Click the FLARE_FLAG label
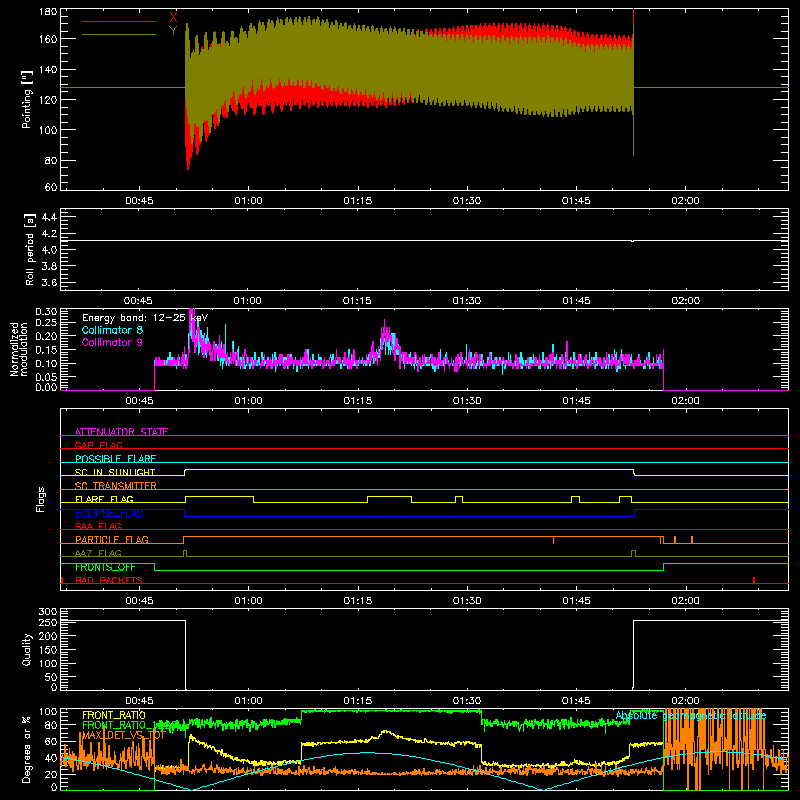800x800 pixels. pos(104,499)
